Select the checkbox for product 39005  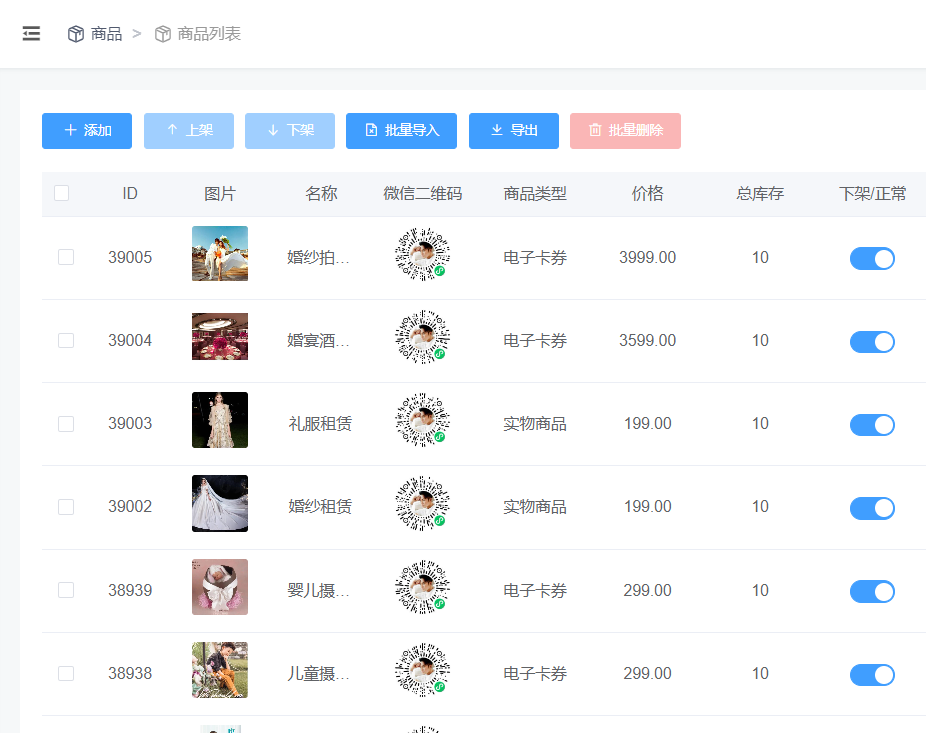(66, 257)
